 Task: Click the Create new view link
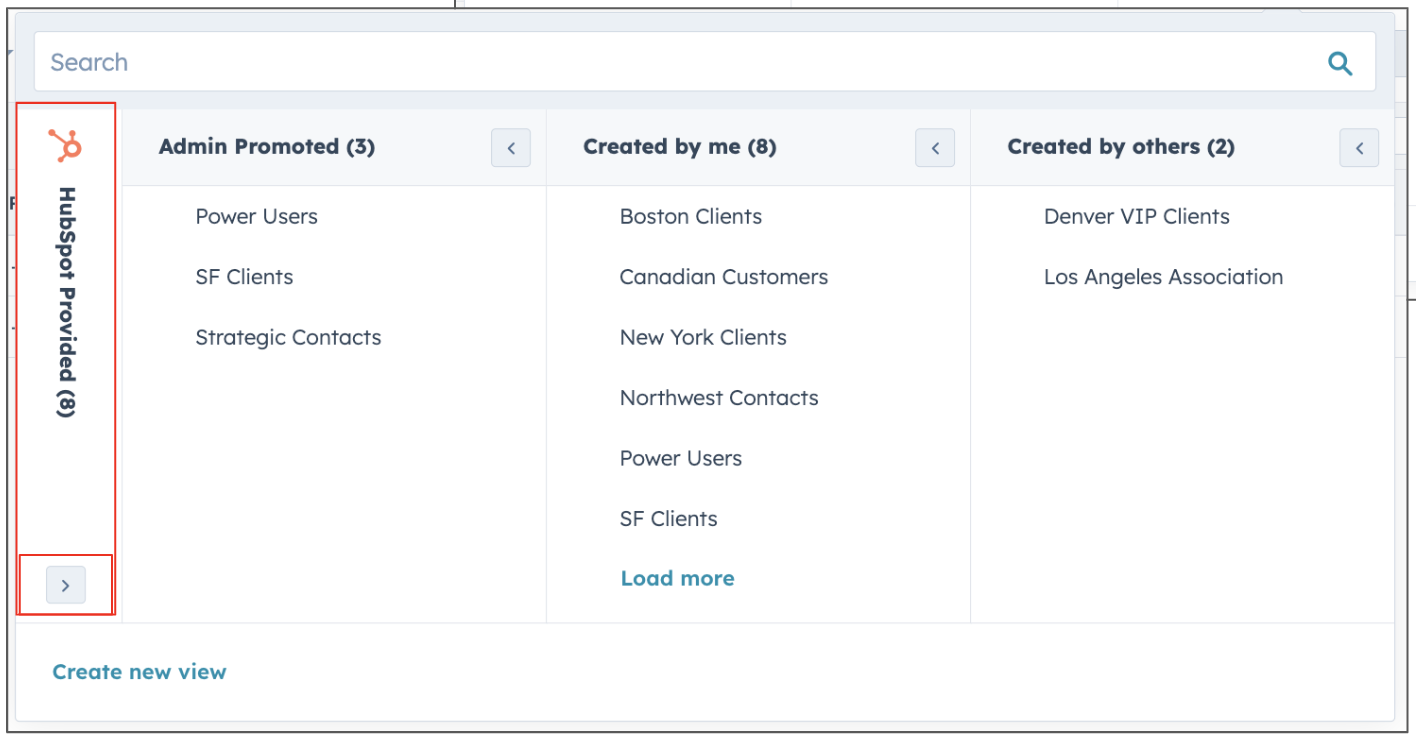click(140, 672)
